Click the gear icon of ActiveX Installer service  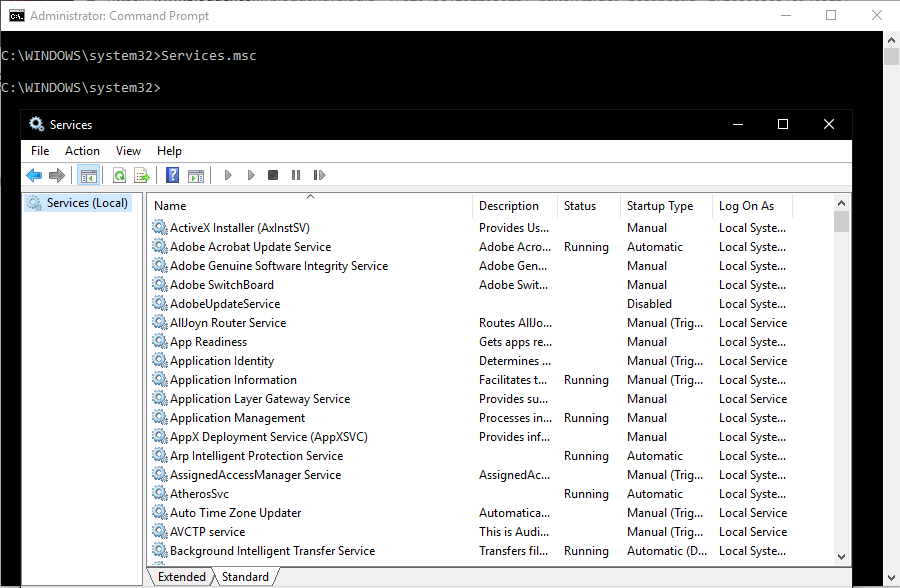[160, 227]
